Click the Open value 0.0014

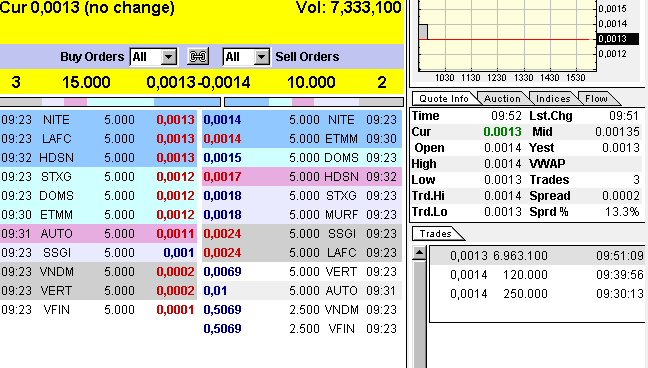click(503, 148)
